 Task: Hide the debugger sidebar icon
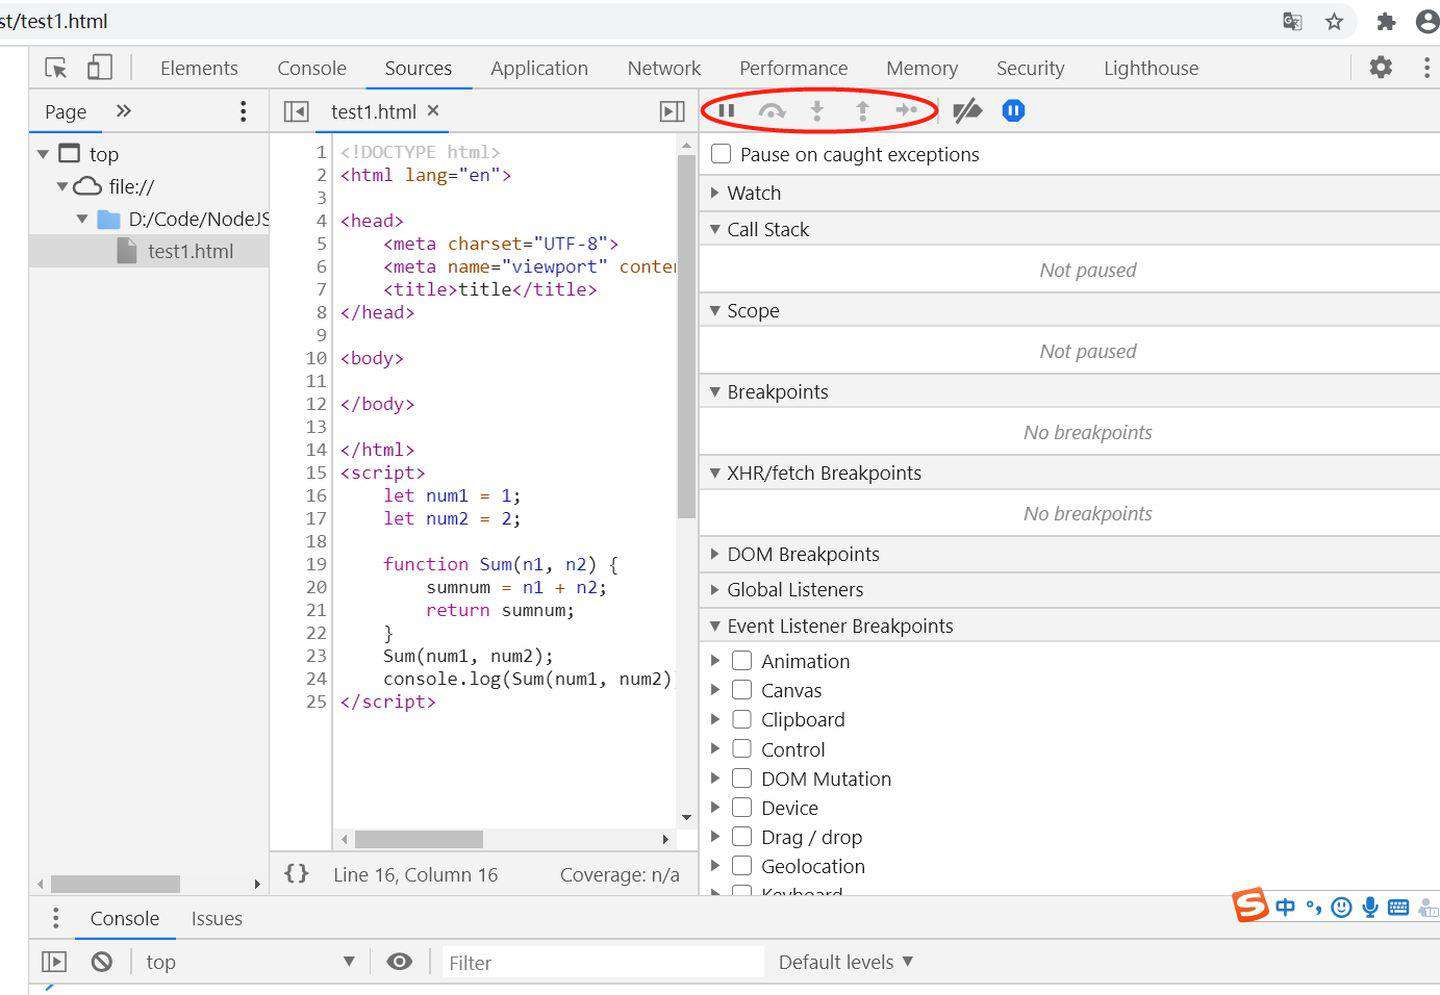(x=673, y=111)
